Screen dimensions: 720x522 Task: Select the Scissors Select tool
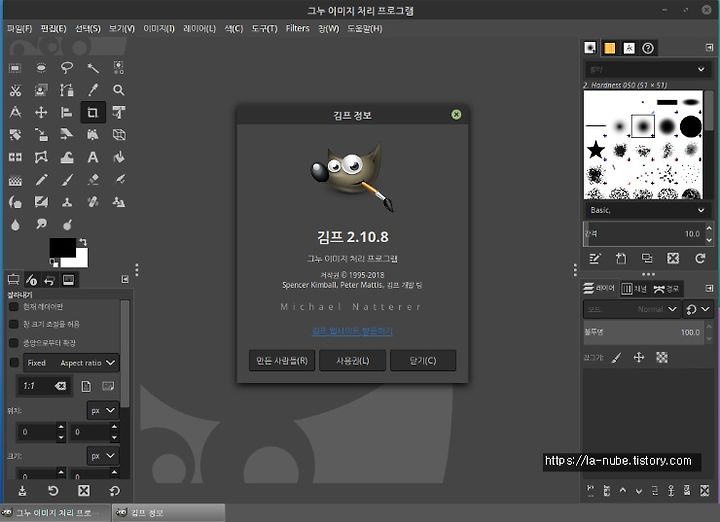(x=15, y=90)
